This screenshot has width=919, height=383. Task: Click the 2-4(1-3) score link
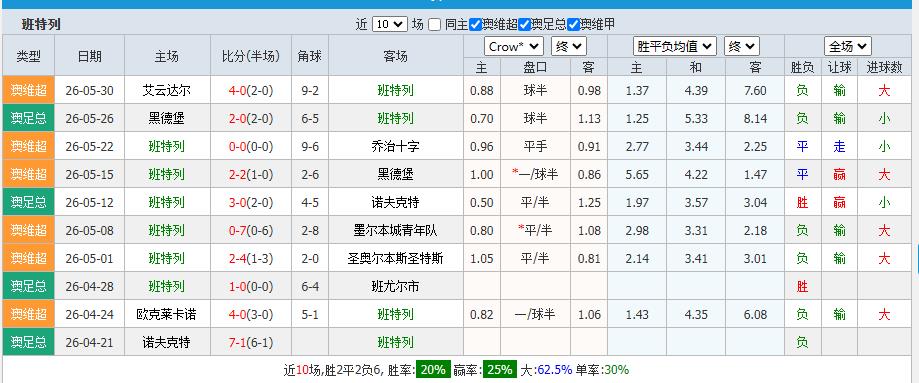251,259
